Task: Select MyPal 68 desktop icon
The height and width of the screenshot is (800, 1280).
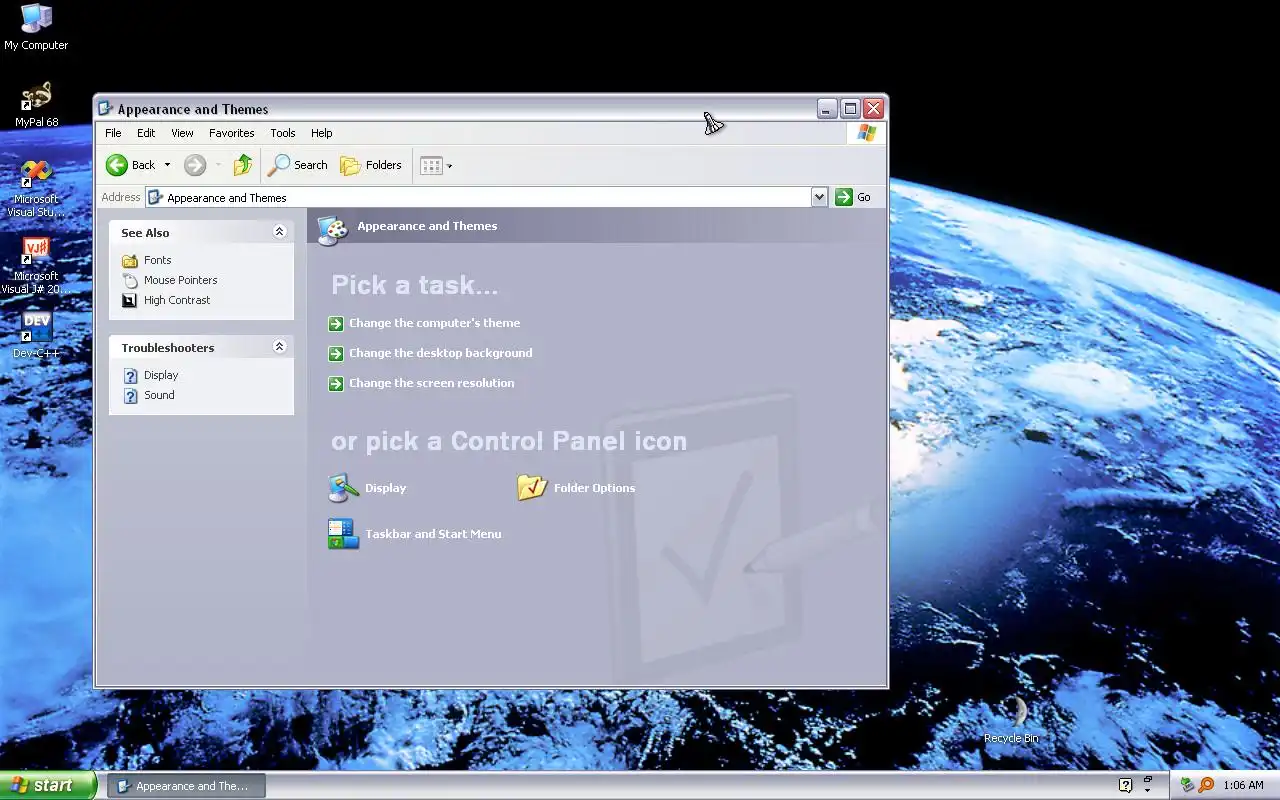Action: [x=36, y=104]
